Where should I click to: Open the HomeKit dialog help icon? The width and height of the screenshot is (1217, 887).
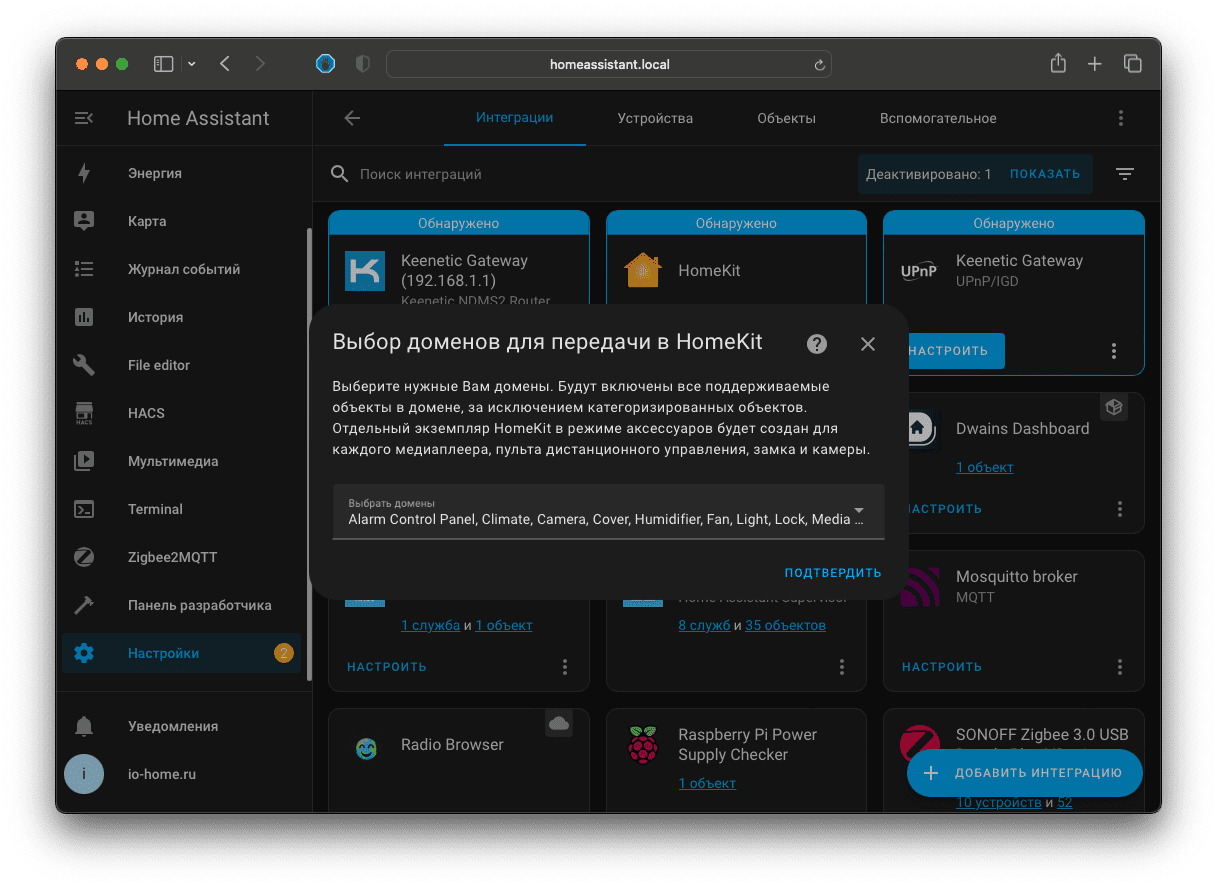pos(817,343)
